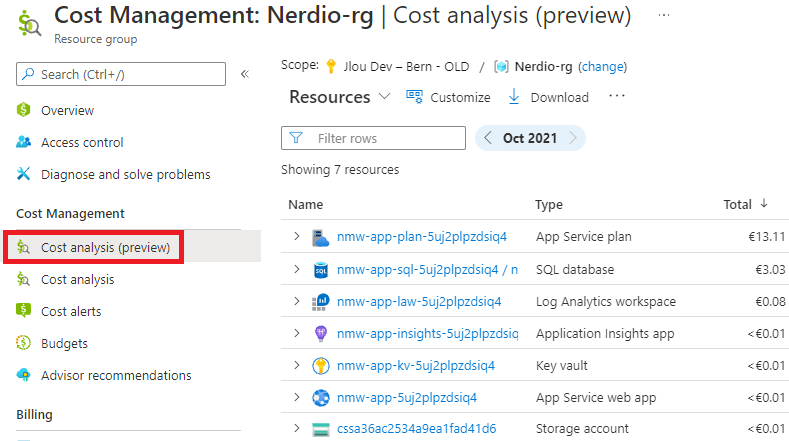Open nmw-app-plan-5uj2plpzdsiq4 resource link
Viewport: 789px width, 441px height.
(x=422, y=237)
